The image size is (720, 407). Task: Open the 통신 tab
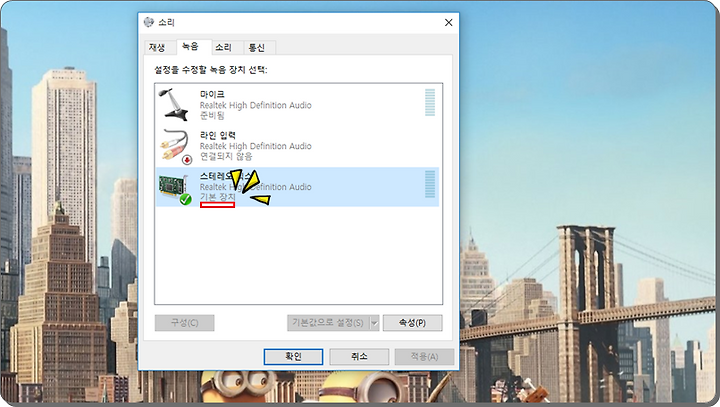tap(257, 47)
